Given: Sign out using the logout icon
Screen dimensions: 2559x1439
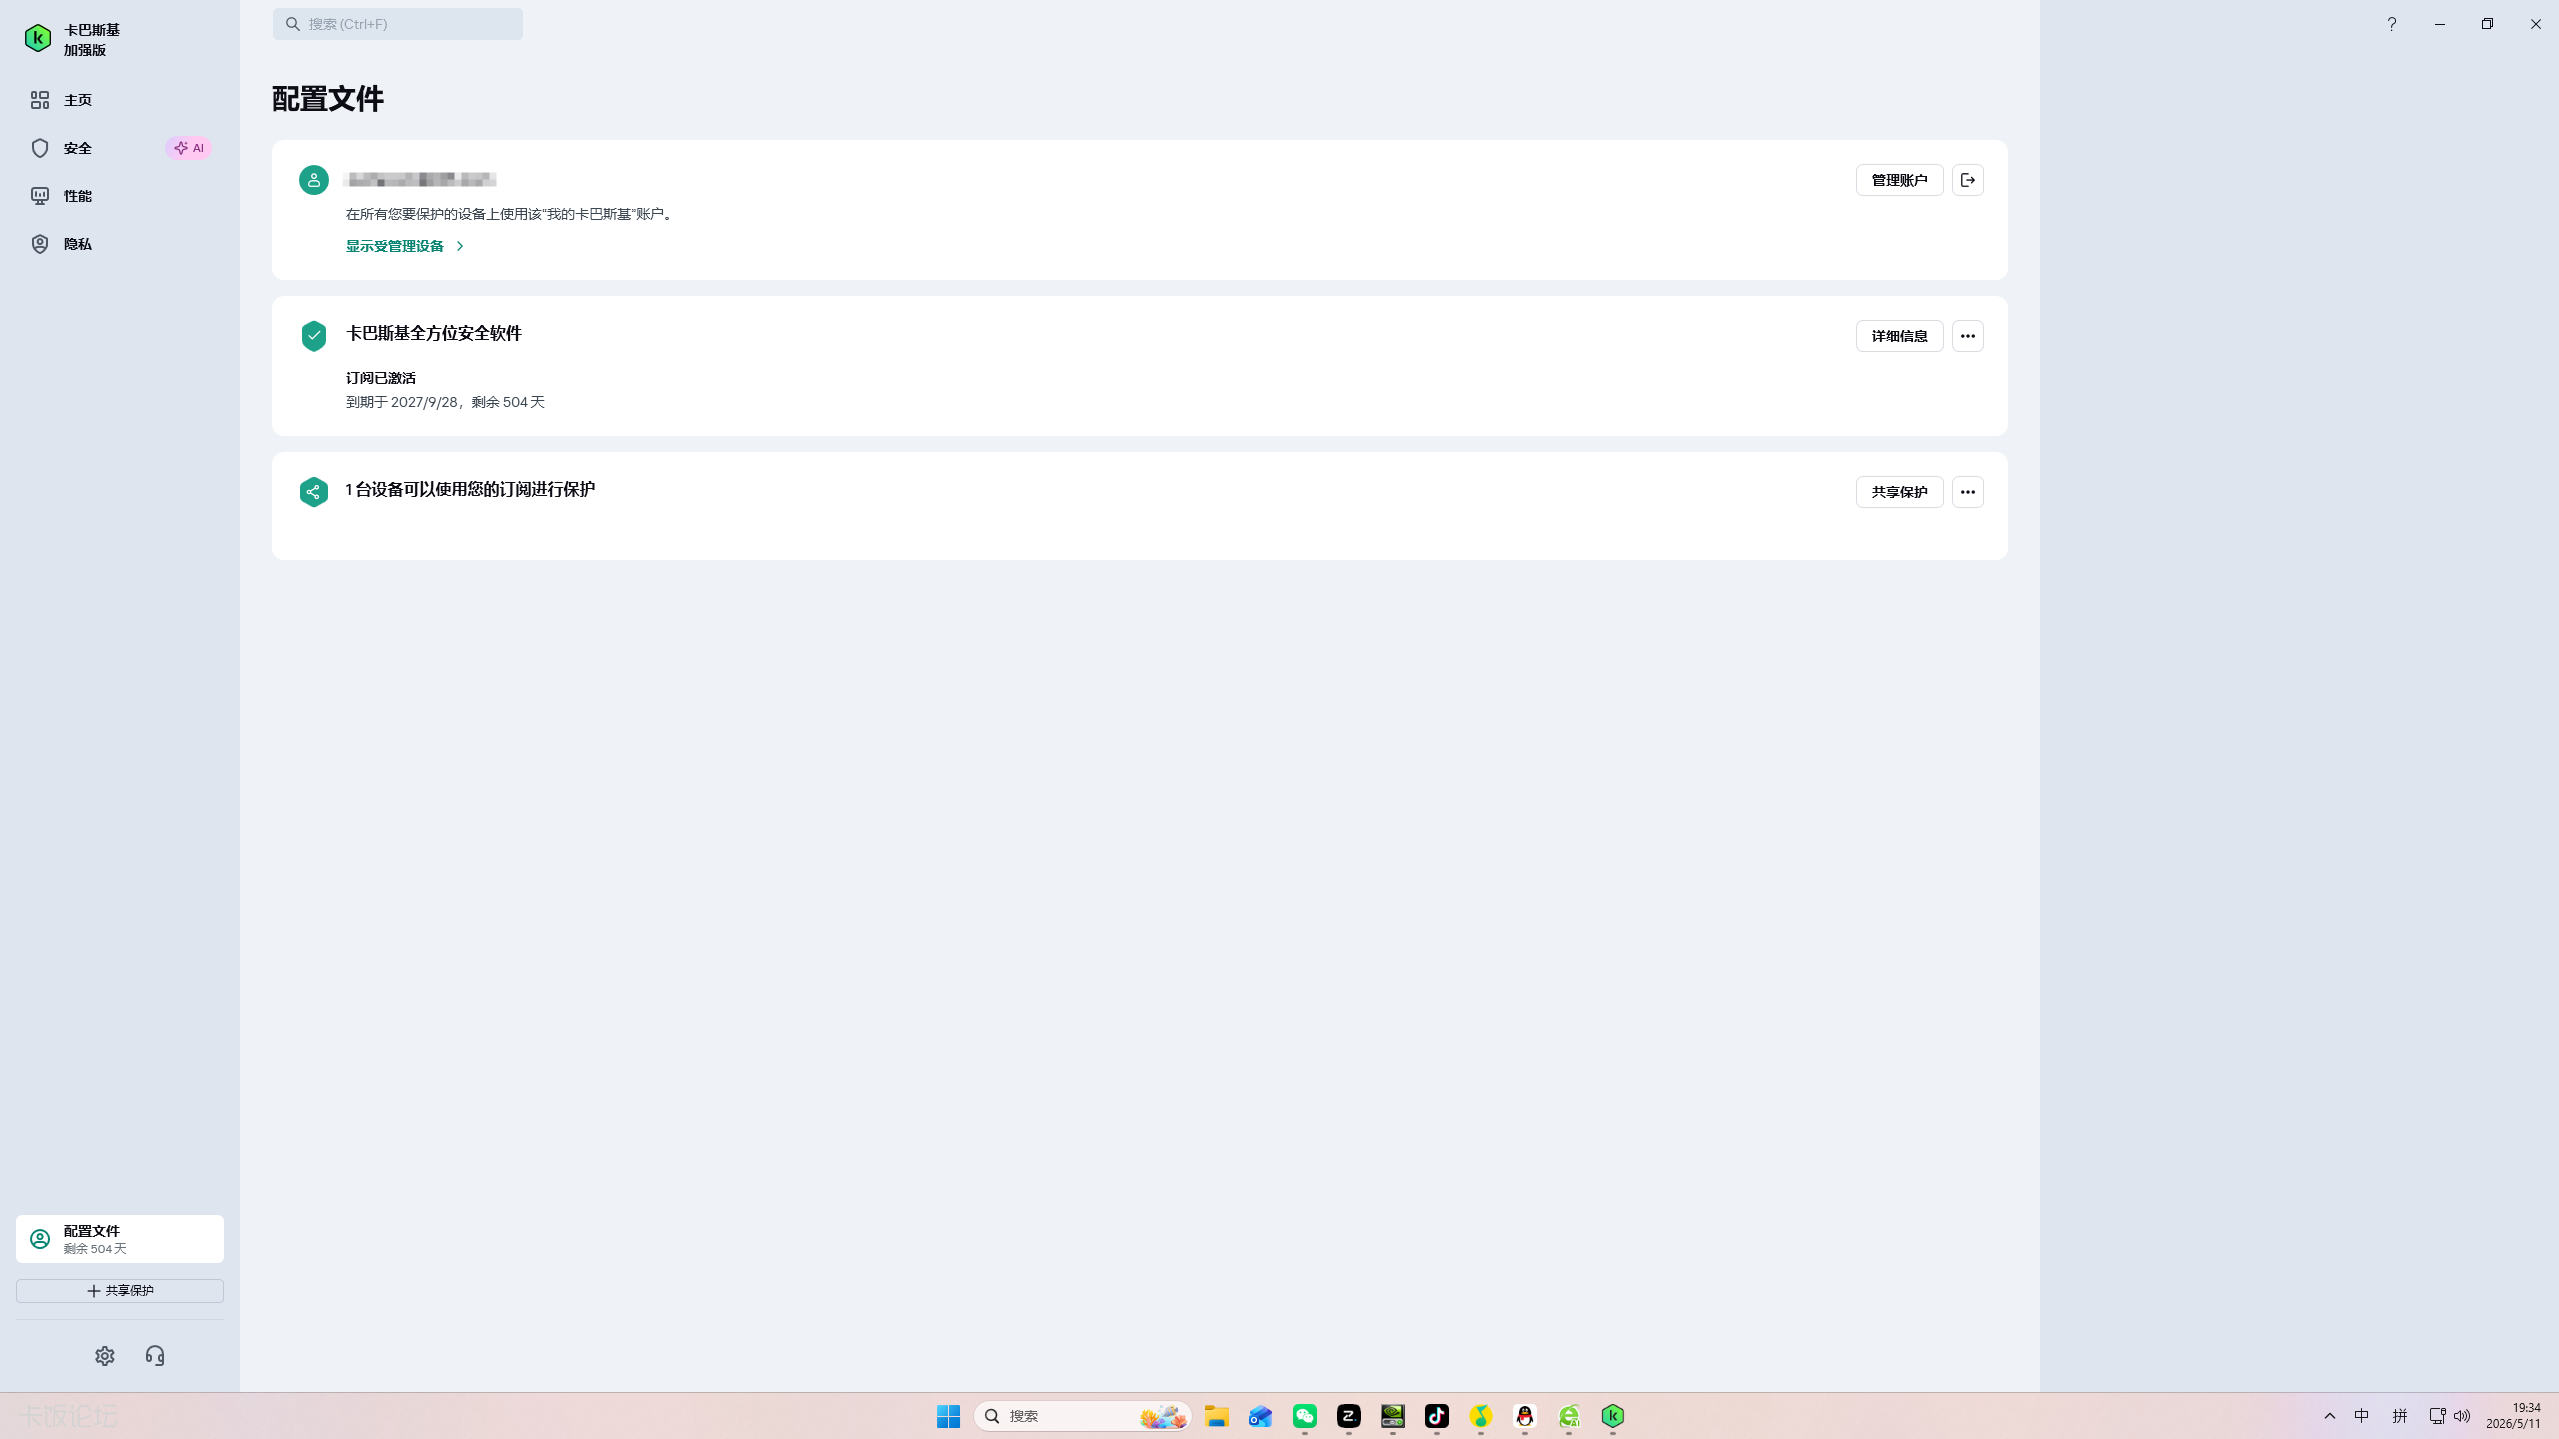Looking at the screenshot, I should (x=1967, y=180).
